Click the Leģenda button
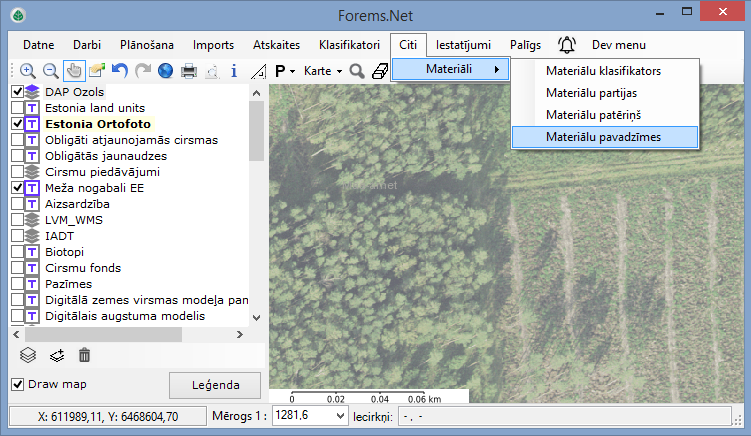The width and height of the screenshot is (751, 436). [214, 385]
